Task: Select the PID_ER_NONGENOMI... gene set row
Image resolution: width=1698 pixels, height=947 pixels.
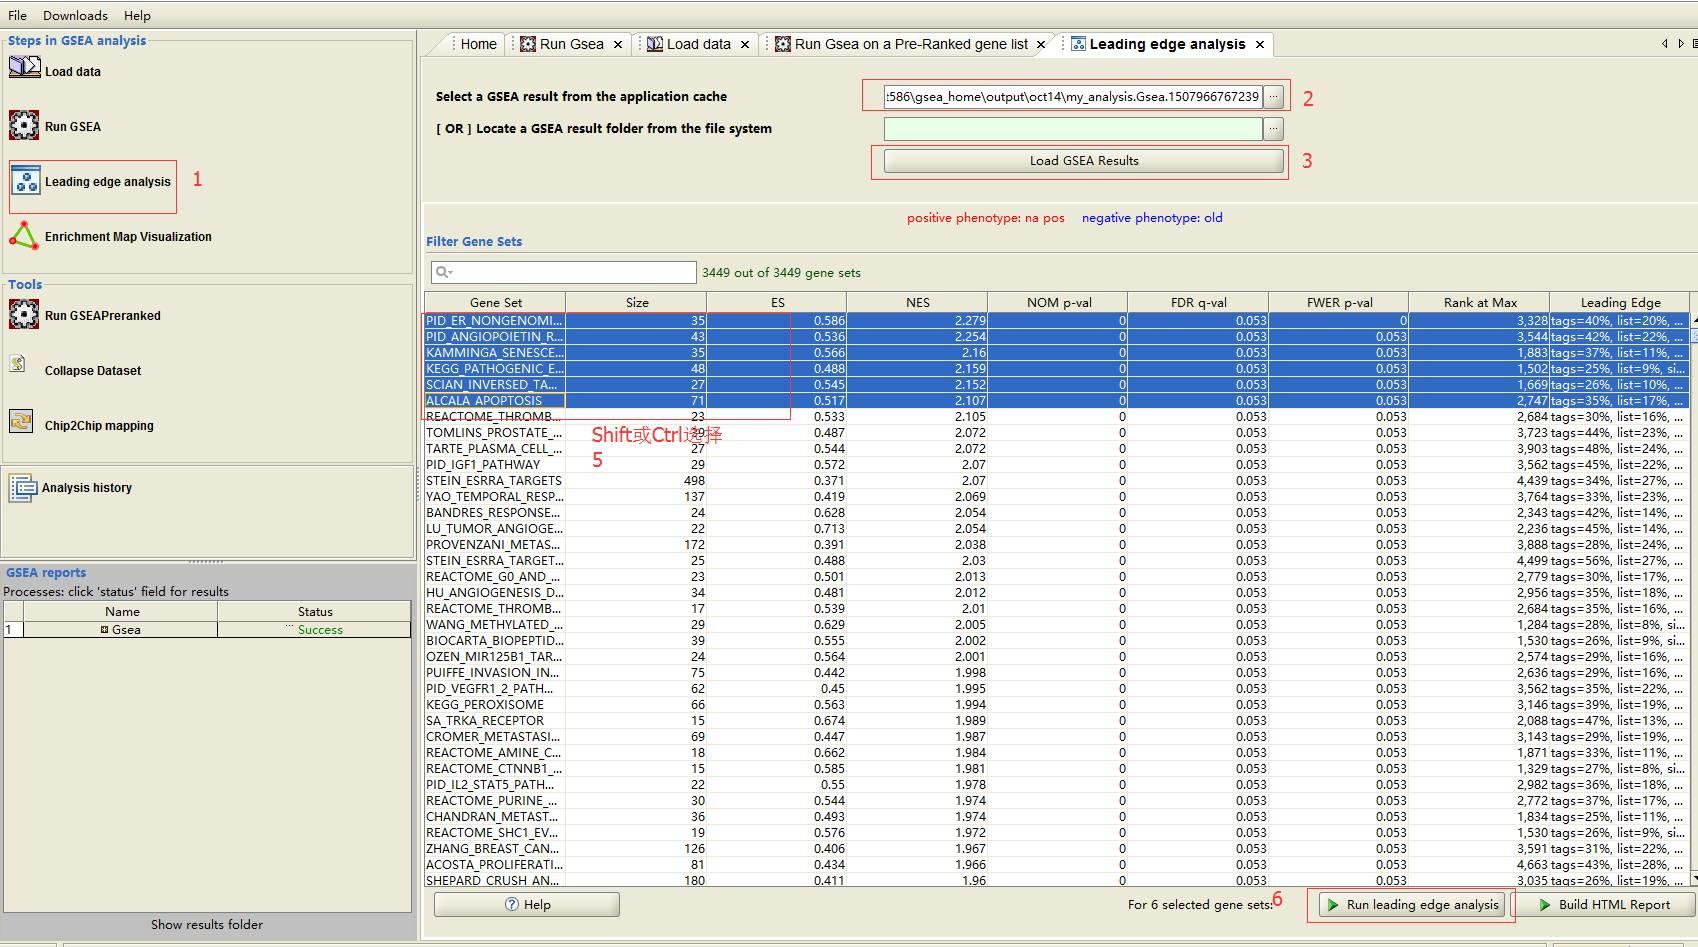Action: [1057, 320]
